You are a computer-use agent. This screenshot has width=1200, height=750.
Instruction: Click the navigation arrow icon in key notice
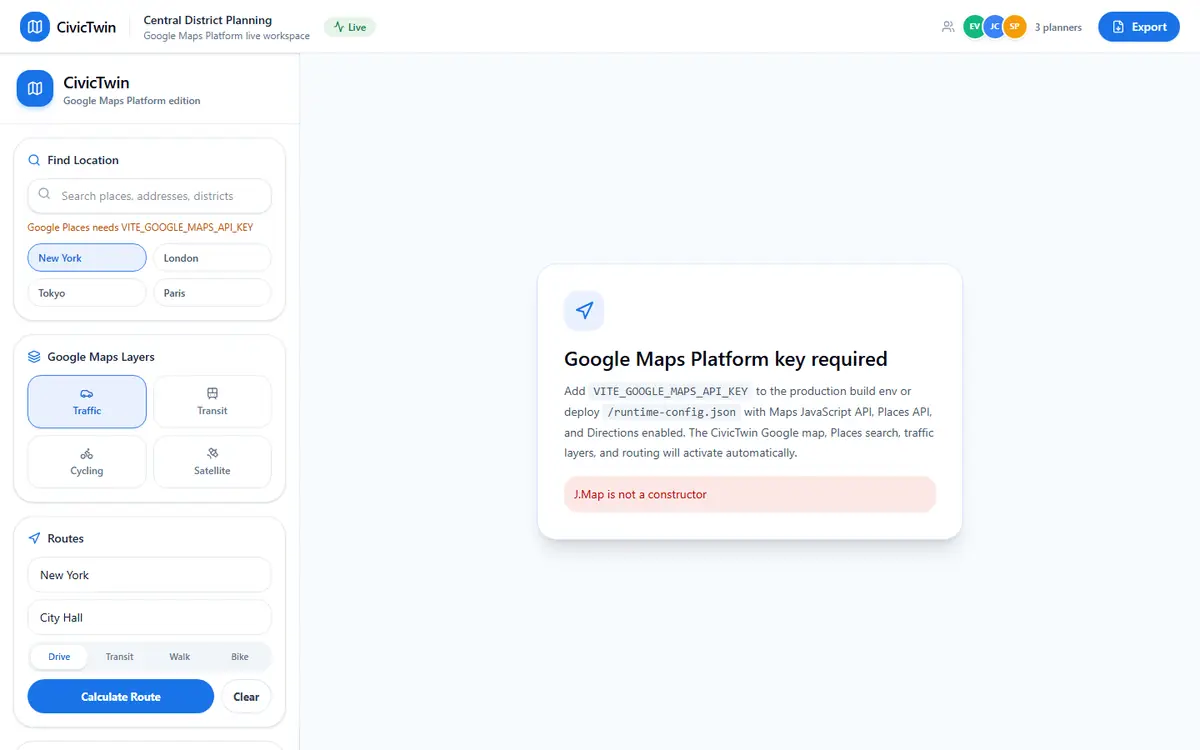point(584,311)
